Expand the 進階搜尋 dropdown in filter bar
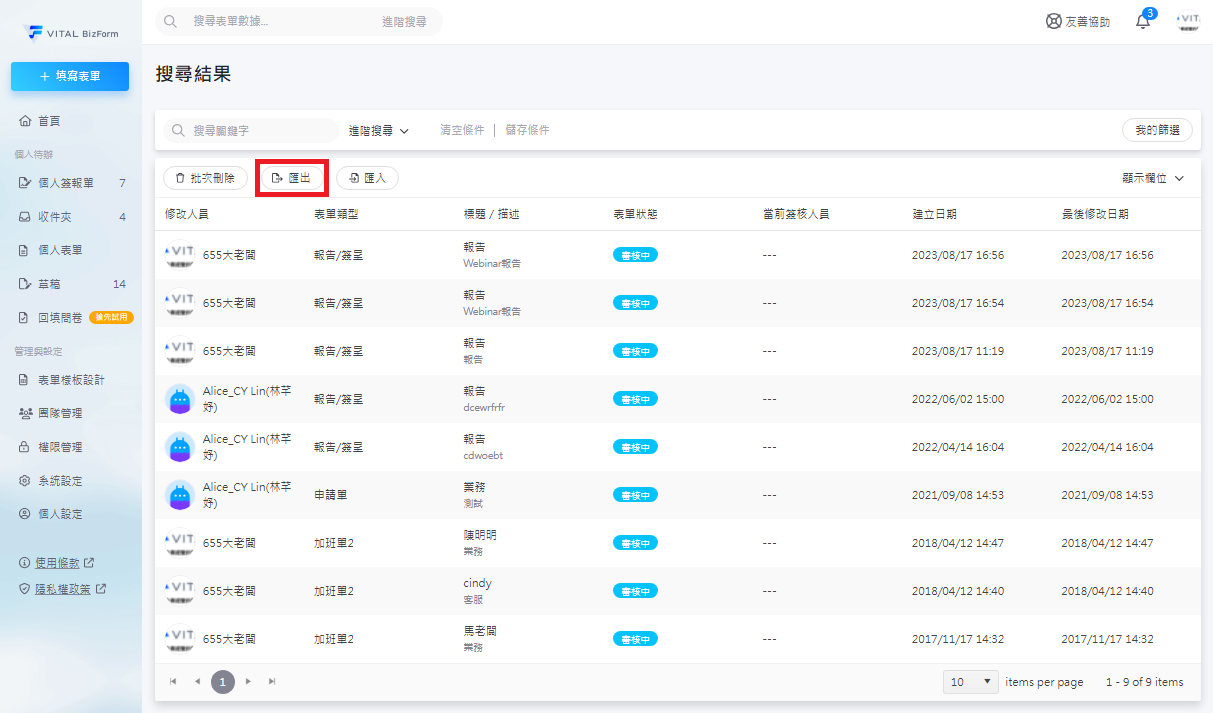The height and width of the screenshot is (713, 1213). tap(379, 130)
